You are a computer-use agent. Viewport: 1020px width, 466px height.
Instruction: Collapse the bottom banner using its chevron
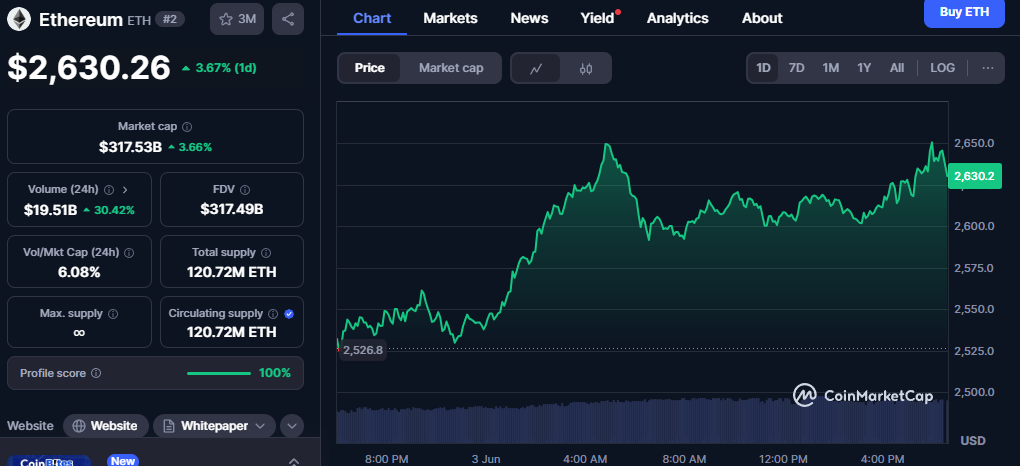[x=292, y=461]
